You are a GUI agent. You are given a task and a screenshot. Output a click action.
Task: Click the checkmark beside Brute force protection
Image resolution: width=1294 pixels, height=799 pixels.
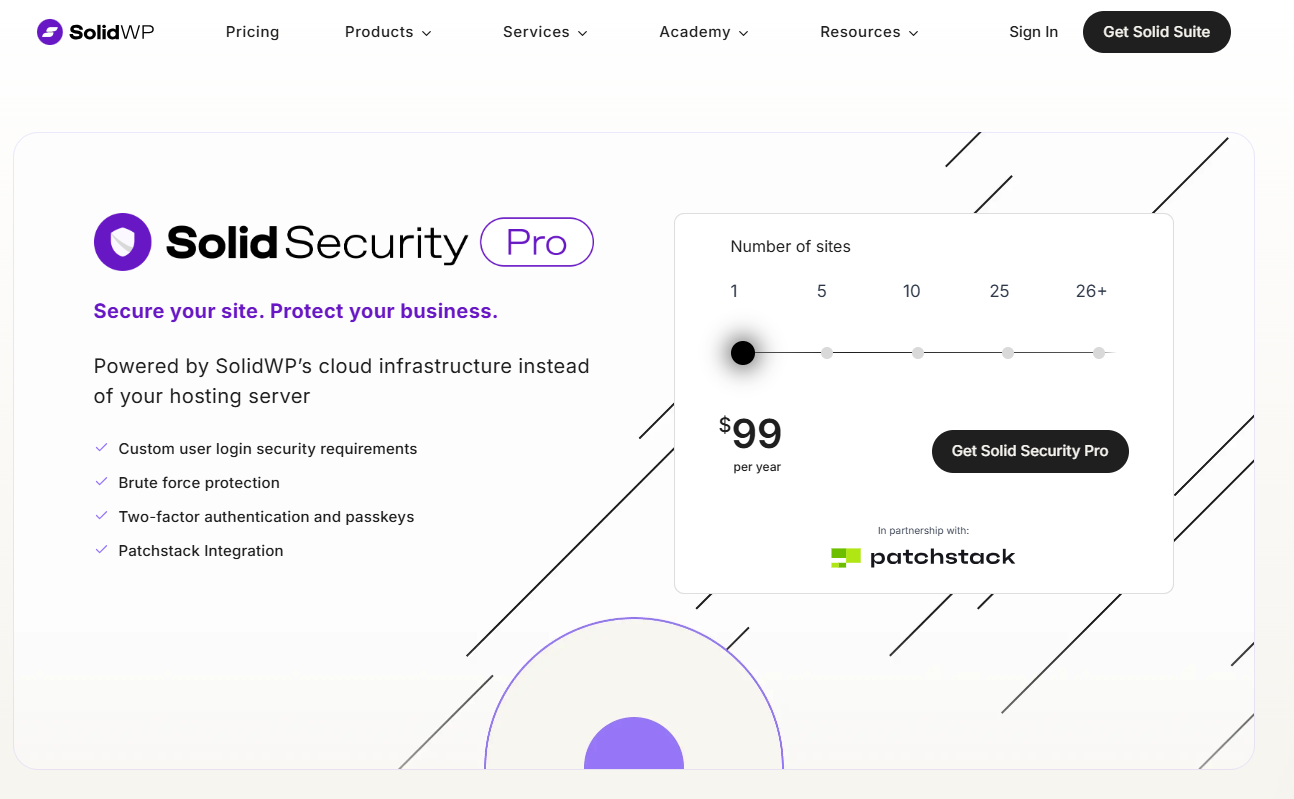pos(101,481)
